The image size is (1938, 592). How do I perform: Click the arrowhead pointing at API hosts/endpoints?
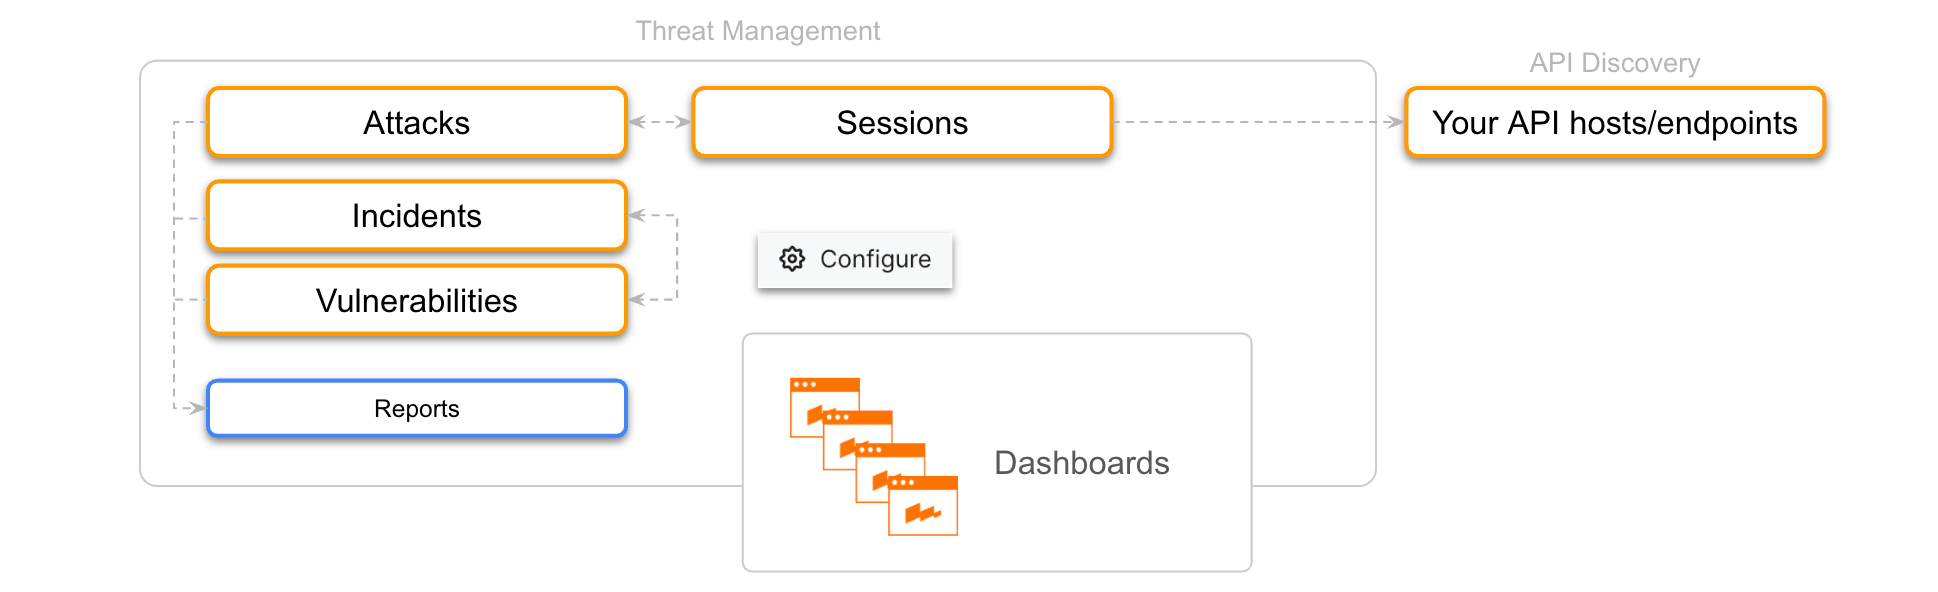[1394, 122]
